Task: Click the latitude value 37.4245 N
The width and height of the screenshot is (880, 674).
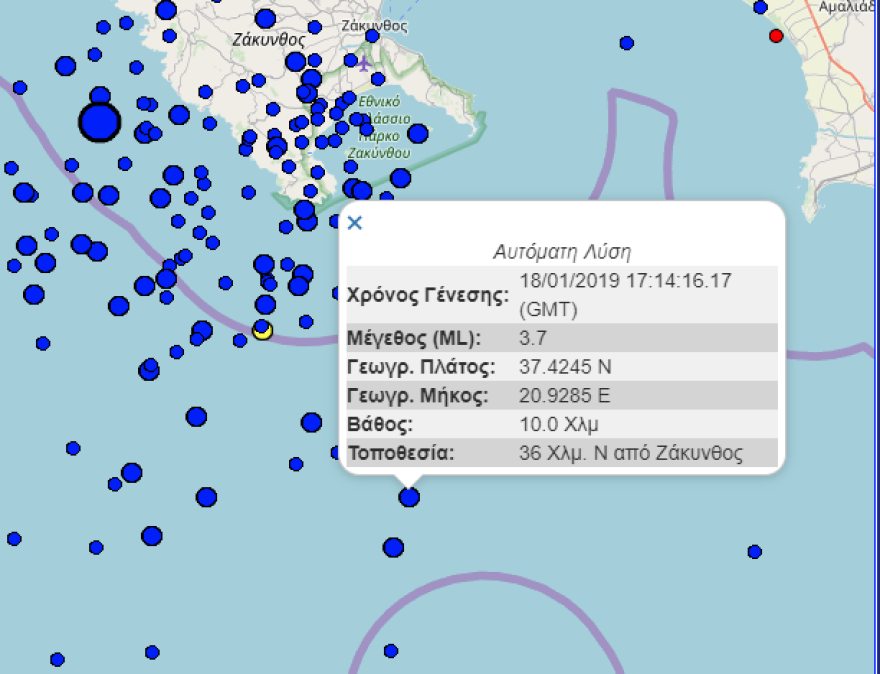Action: (566, 366)
